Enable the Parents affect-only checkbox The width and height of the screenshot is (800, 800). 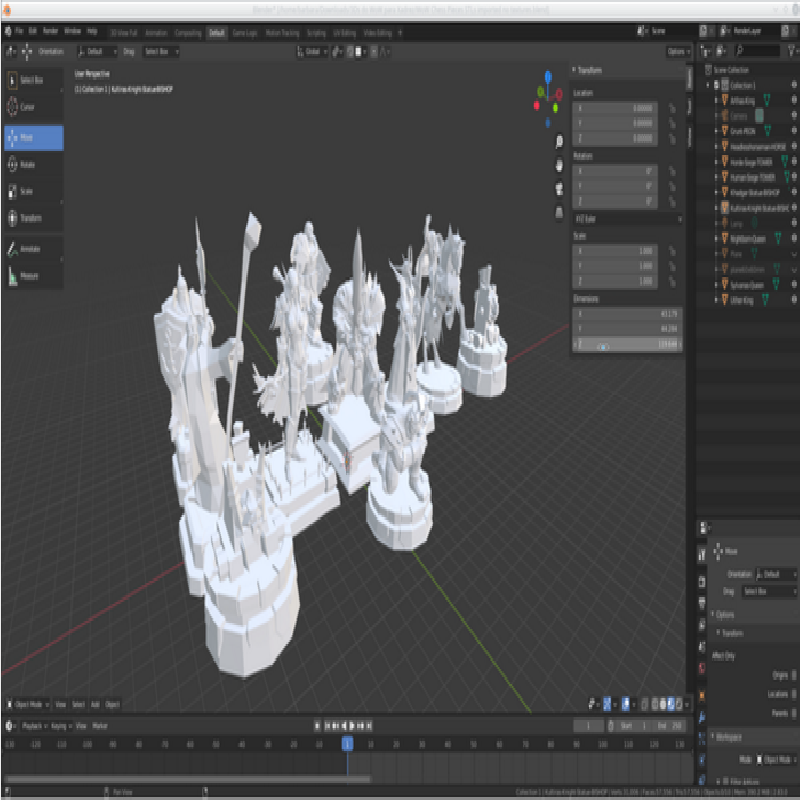tap(794, 713)
